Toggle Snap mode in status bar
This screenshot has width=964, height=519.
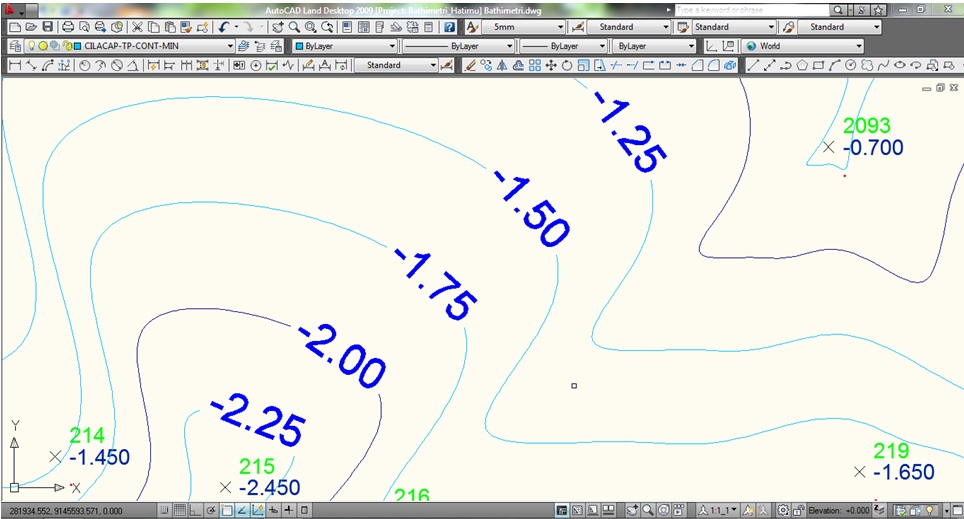click(x=164, y=510)
